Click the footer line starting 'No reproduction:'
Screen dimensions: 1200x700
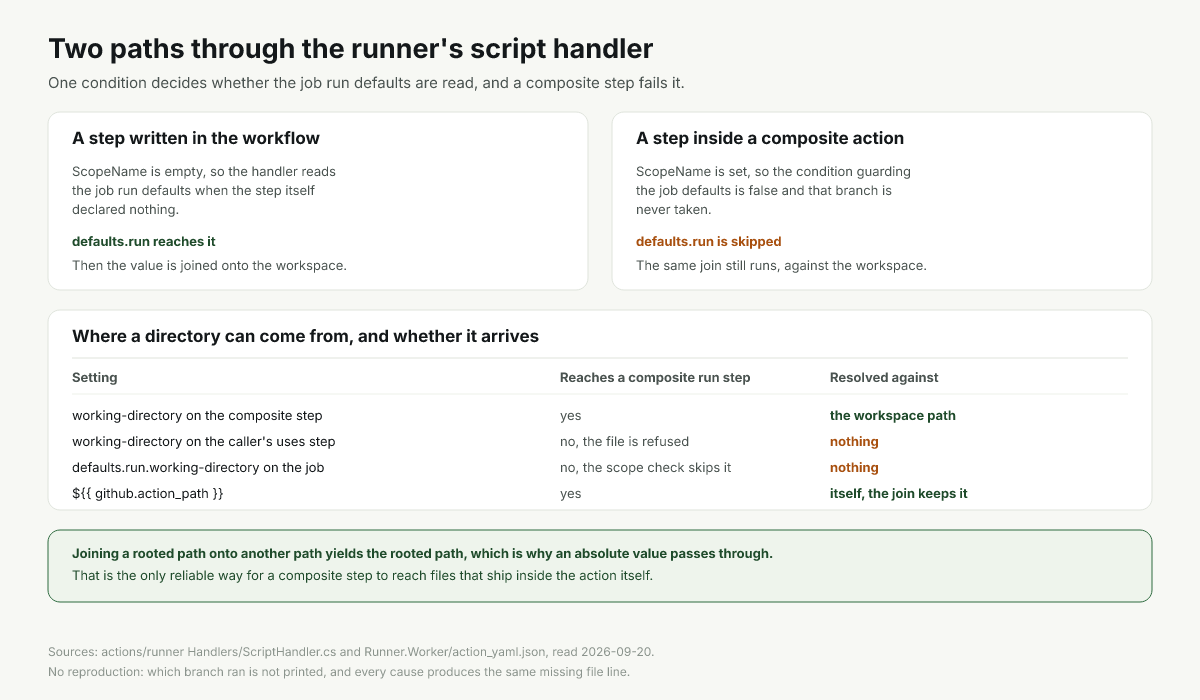point(339,672)
